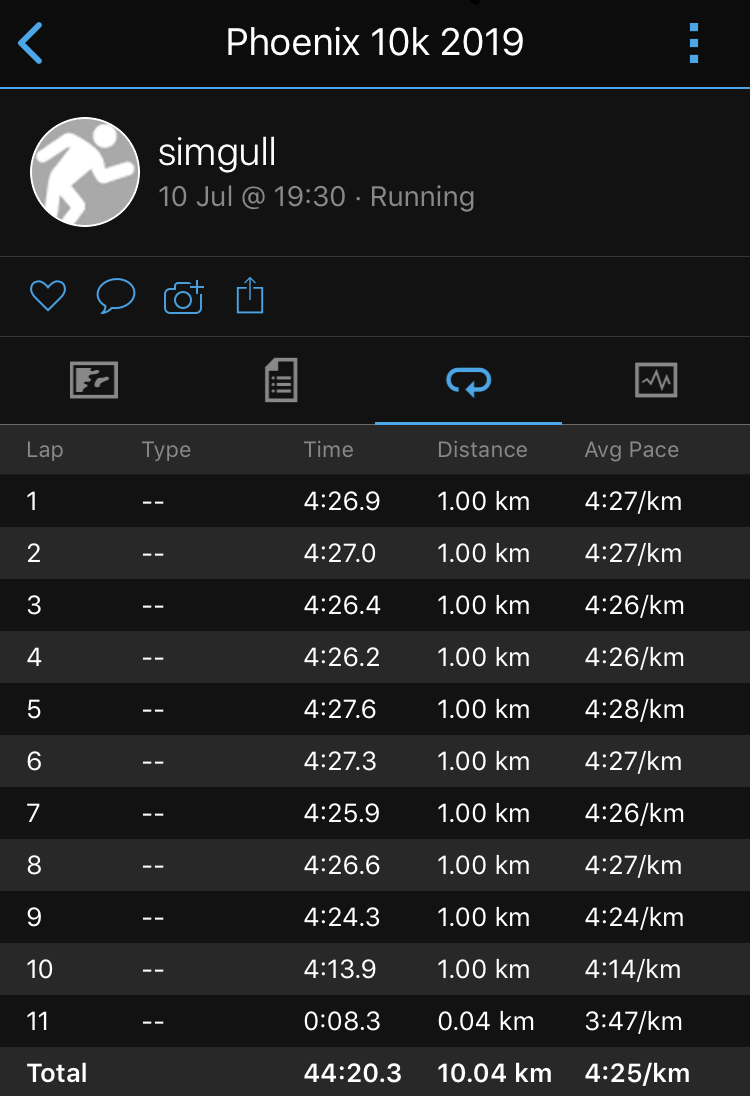Switch to the stats details tab
The width and height of the screenshot is (750, 1096).
click(x=282, y=380)
